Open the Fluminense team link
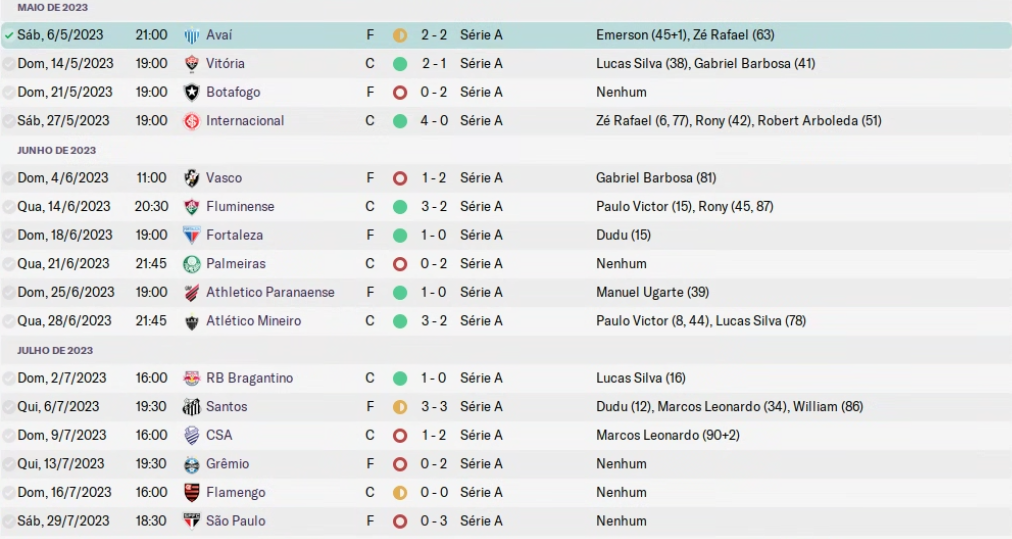 [240, 207]
